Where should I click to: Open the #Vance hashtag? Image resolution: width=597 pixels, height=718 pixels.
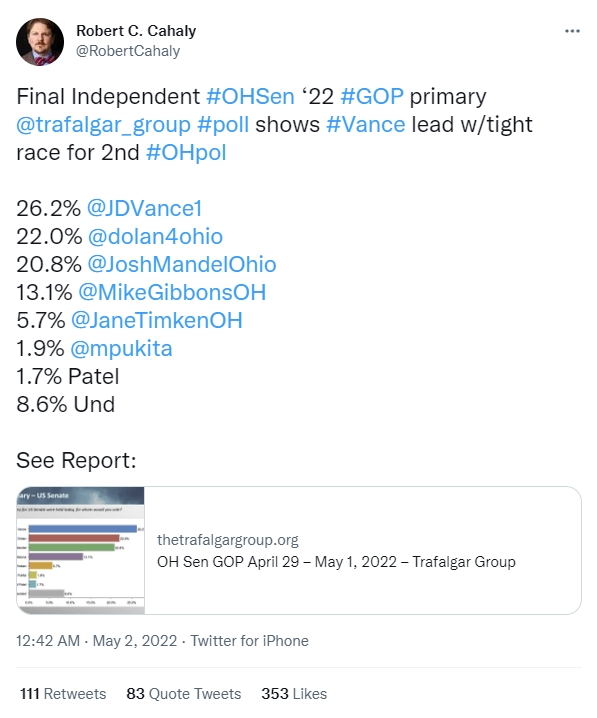click(365, 125)
